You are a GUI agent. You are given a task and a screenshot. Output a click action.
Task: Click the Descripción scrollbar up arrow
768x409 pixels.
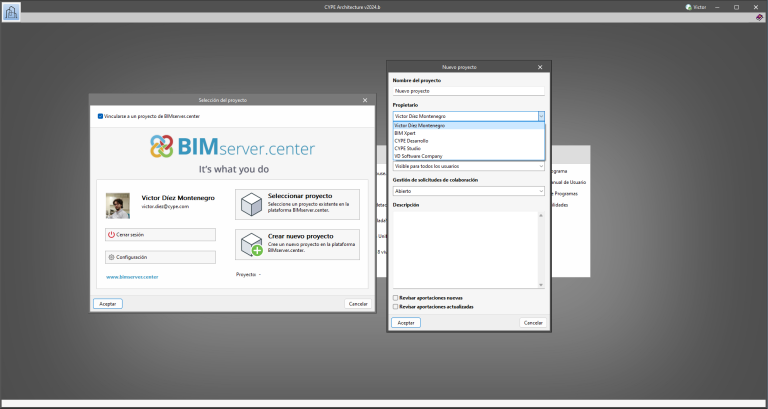[x=541, y=215]
